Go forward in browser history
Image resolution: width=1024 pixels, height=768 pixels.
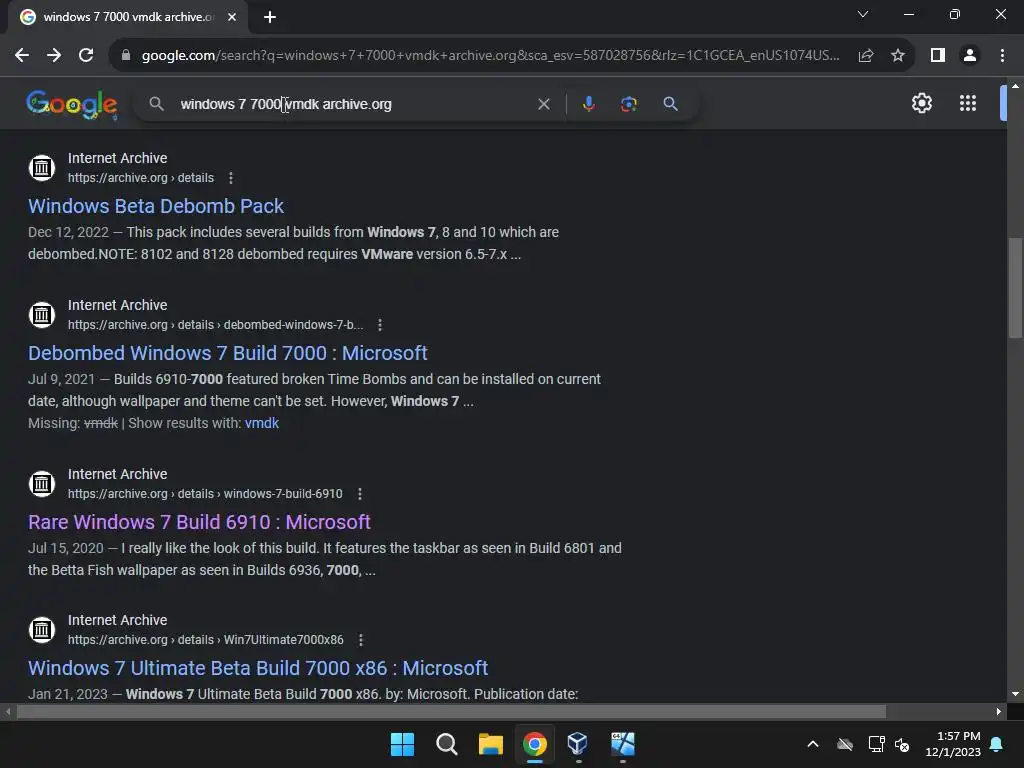(54, 56)
